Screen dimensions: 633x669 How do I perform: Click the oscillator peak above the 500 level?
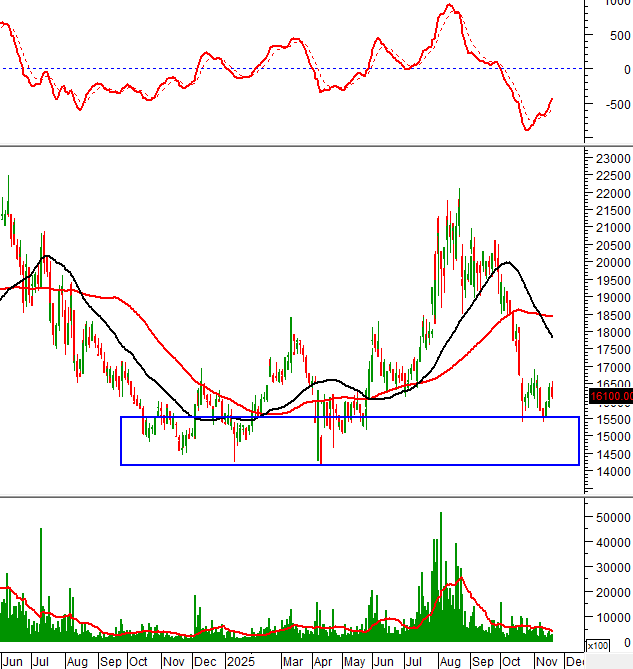[x=449, y=7]
